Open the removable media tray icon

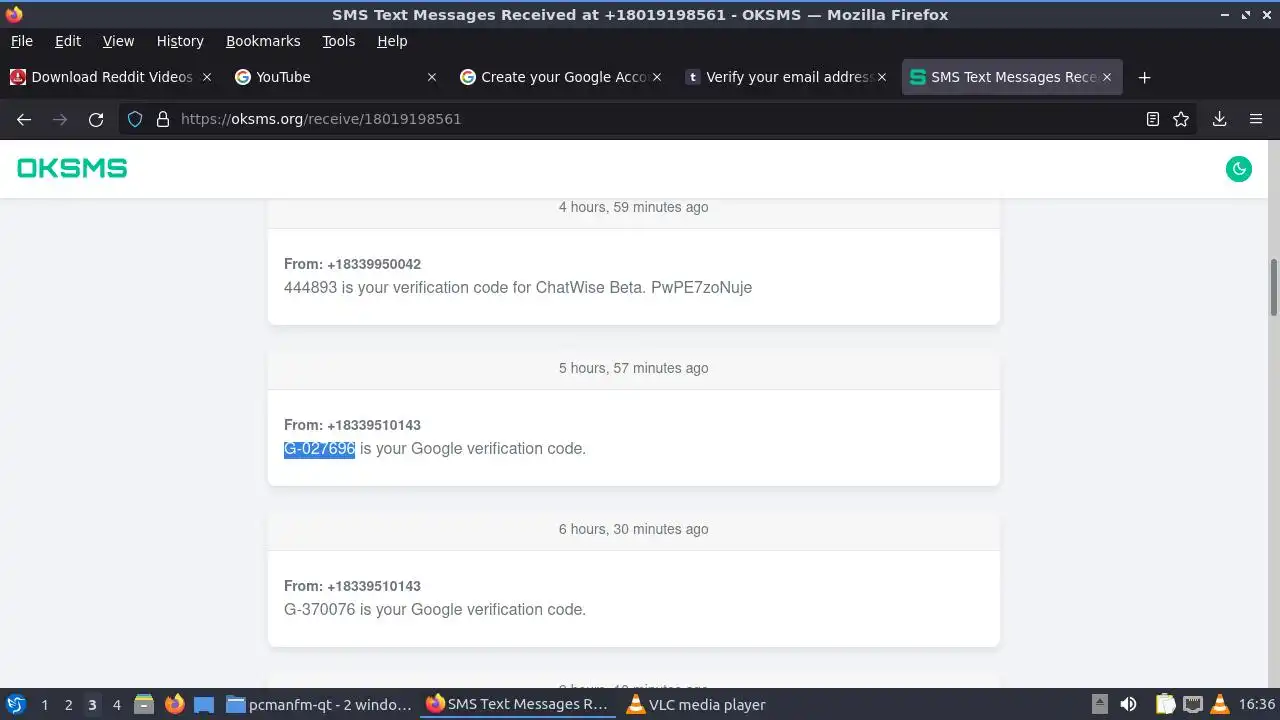[x=1099, y=704]
